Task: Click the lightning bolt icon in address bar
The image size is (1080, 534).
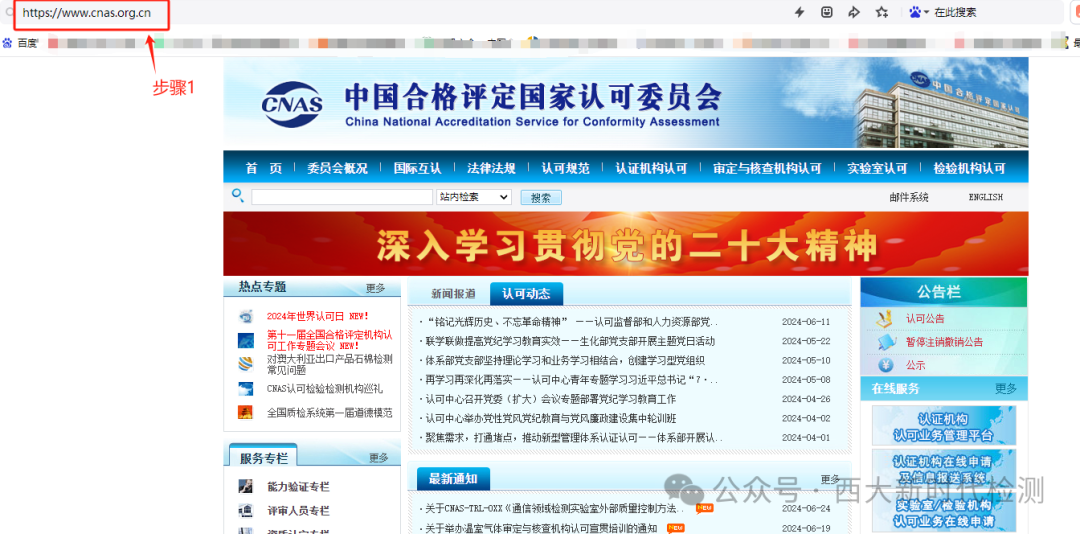Action: (x=800, y=12)
